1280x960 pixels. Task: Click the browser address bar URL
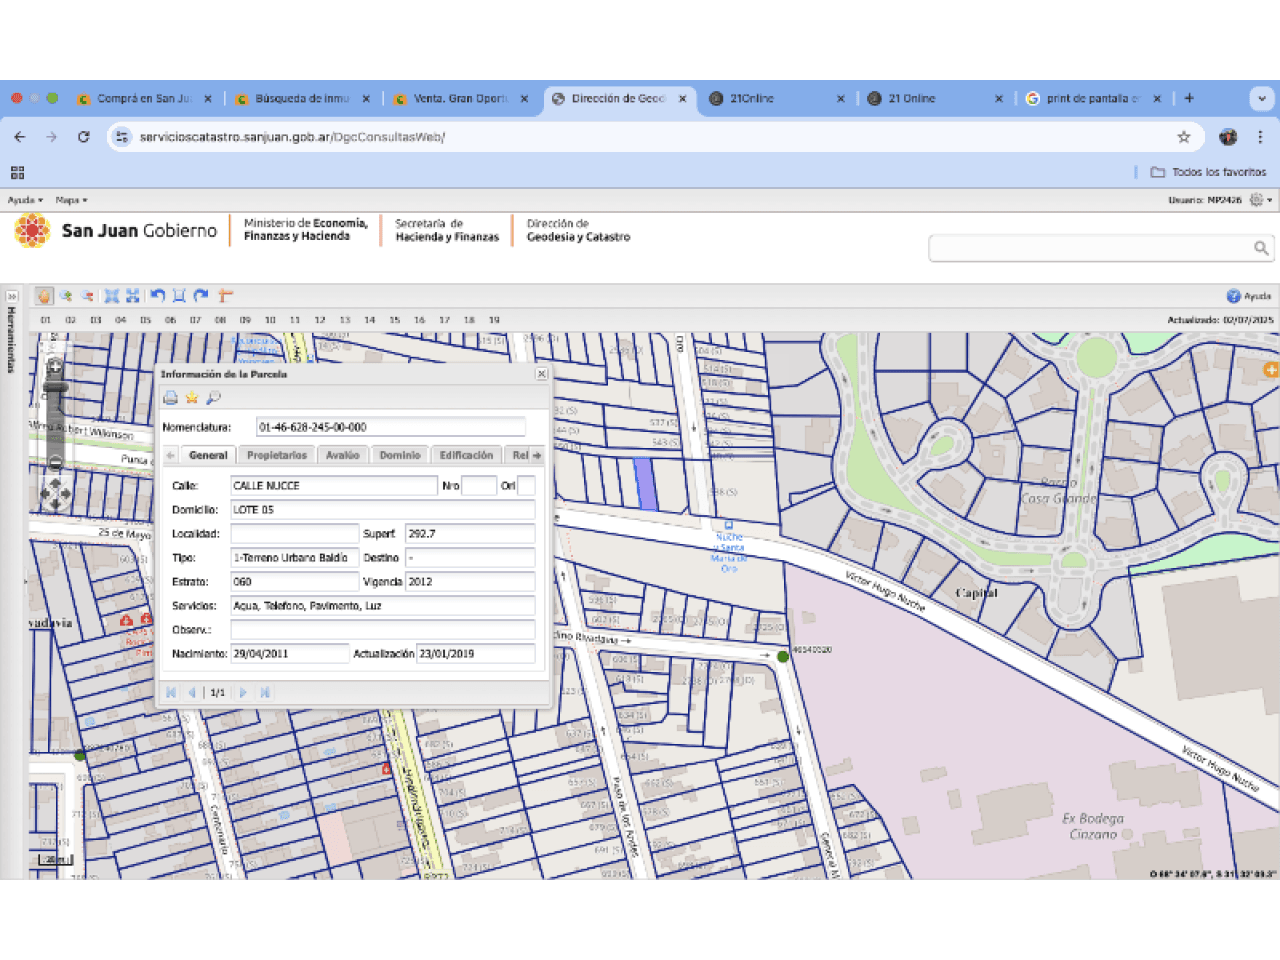[292, 137]
